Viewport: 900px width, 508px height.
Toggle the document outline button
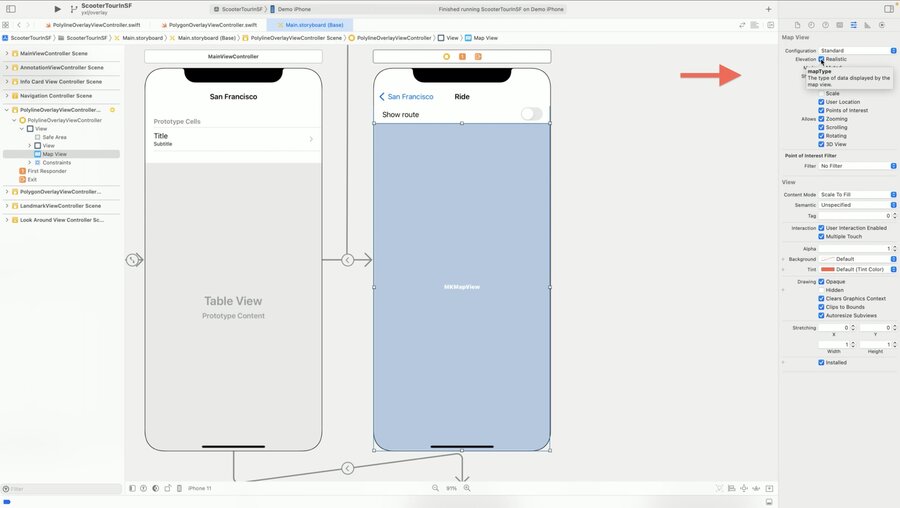pos(132,488)
